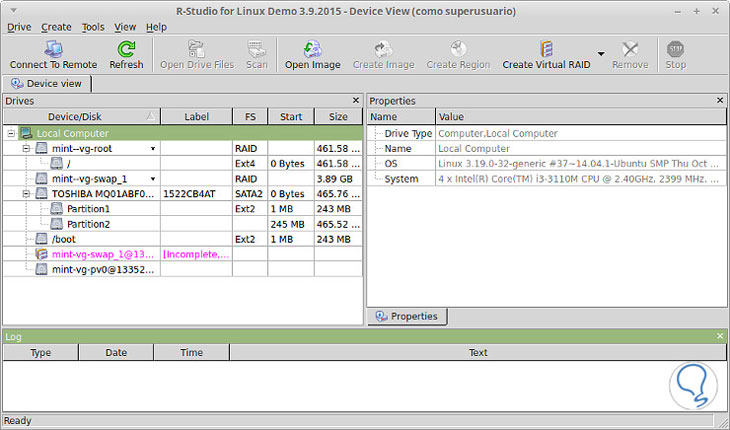Open the Create Virtual RAID dropdown arrow

click(601, 54)
